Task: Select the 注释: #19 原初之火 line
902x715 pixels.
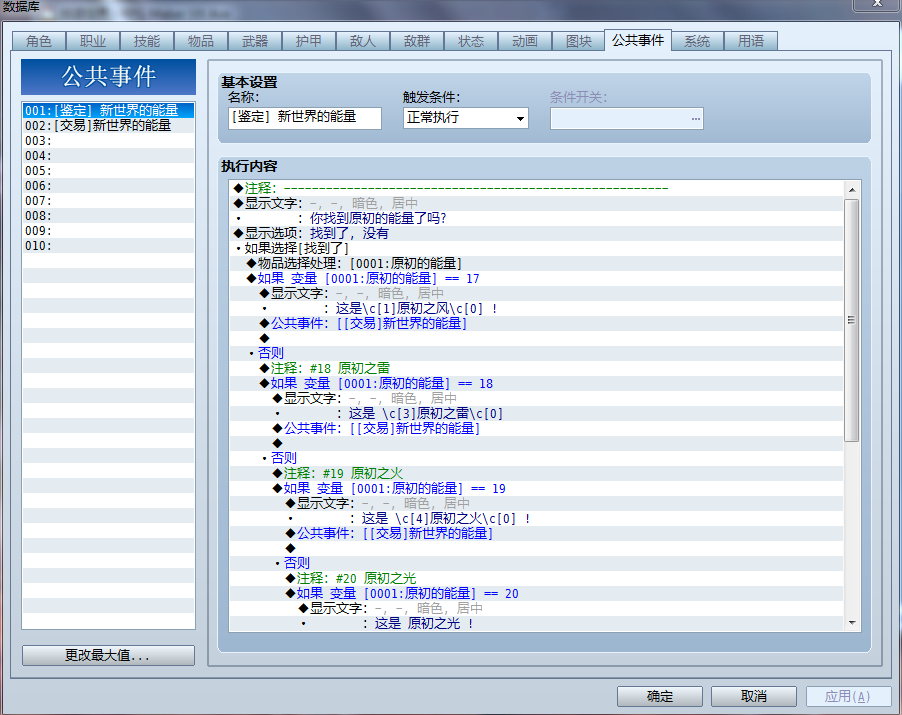Action: click(536, 473)
